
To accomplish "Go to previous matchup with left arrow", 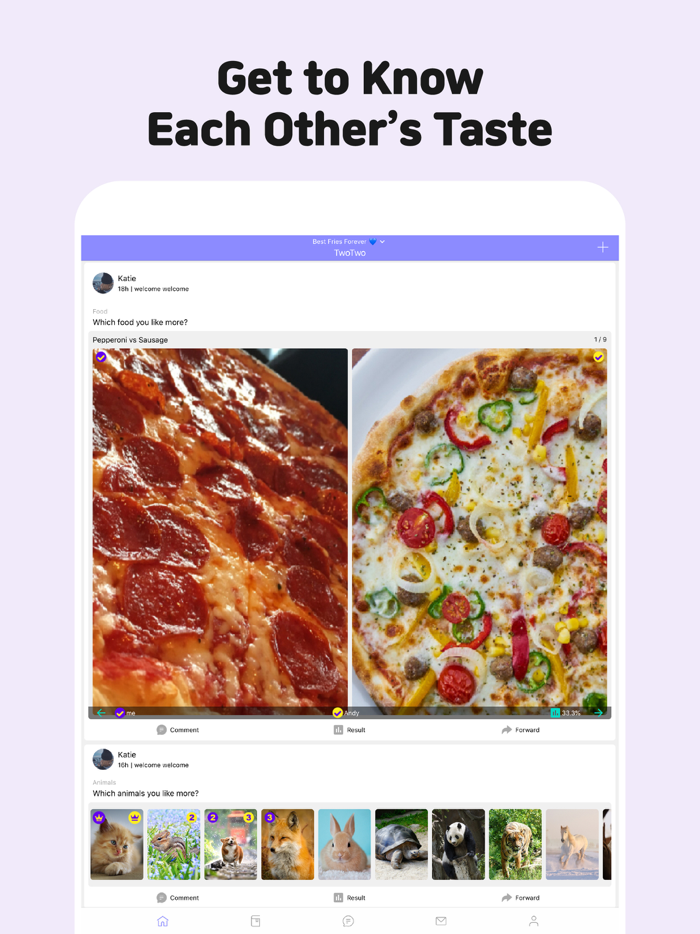I will (x=101, y=712).
